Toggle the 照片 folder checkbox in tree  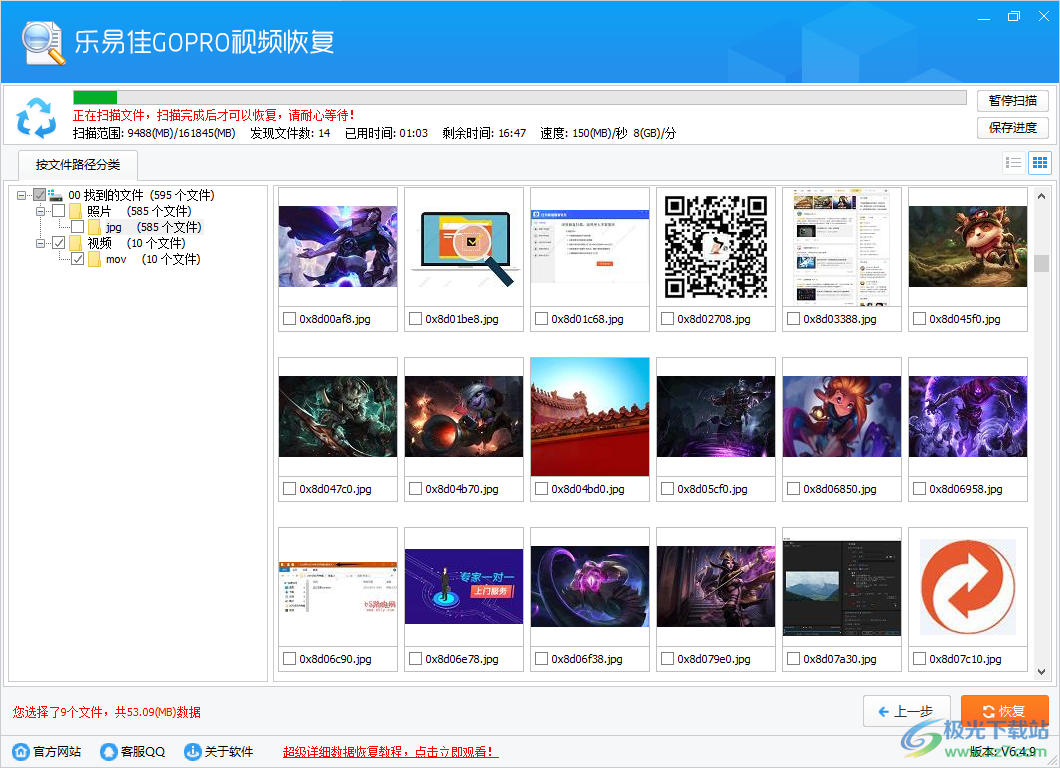pyautogui.click(x=59, y=211)
